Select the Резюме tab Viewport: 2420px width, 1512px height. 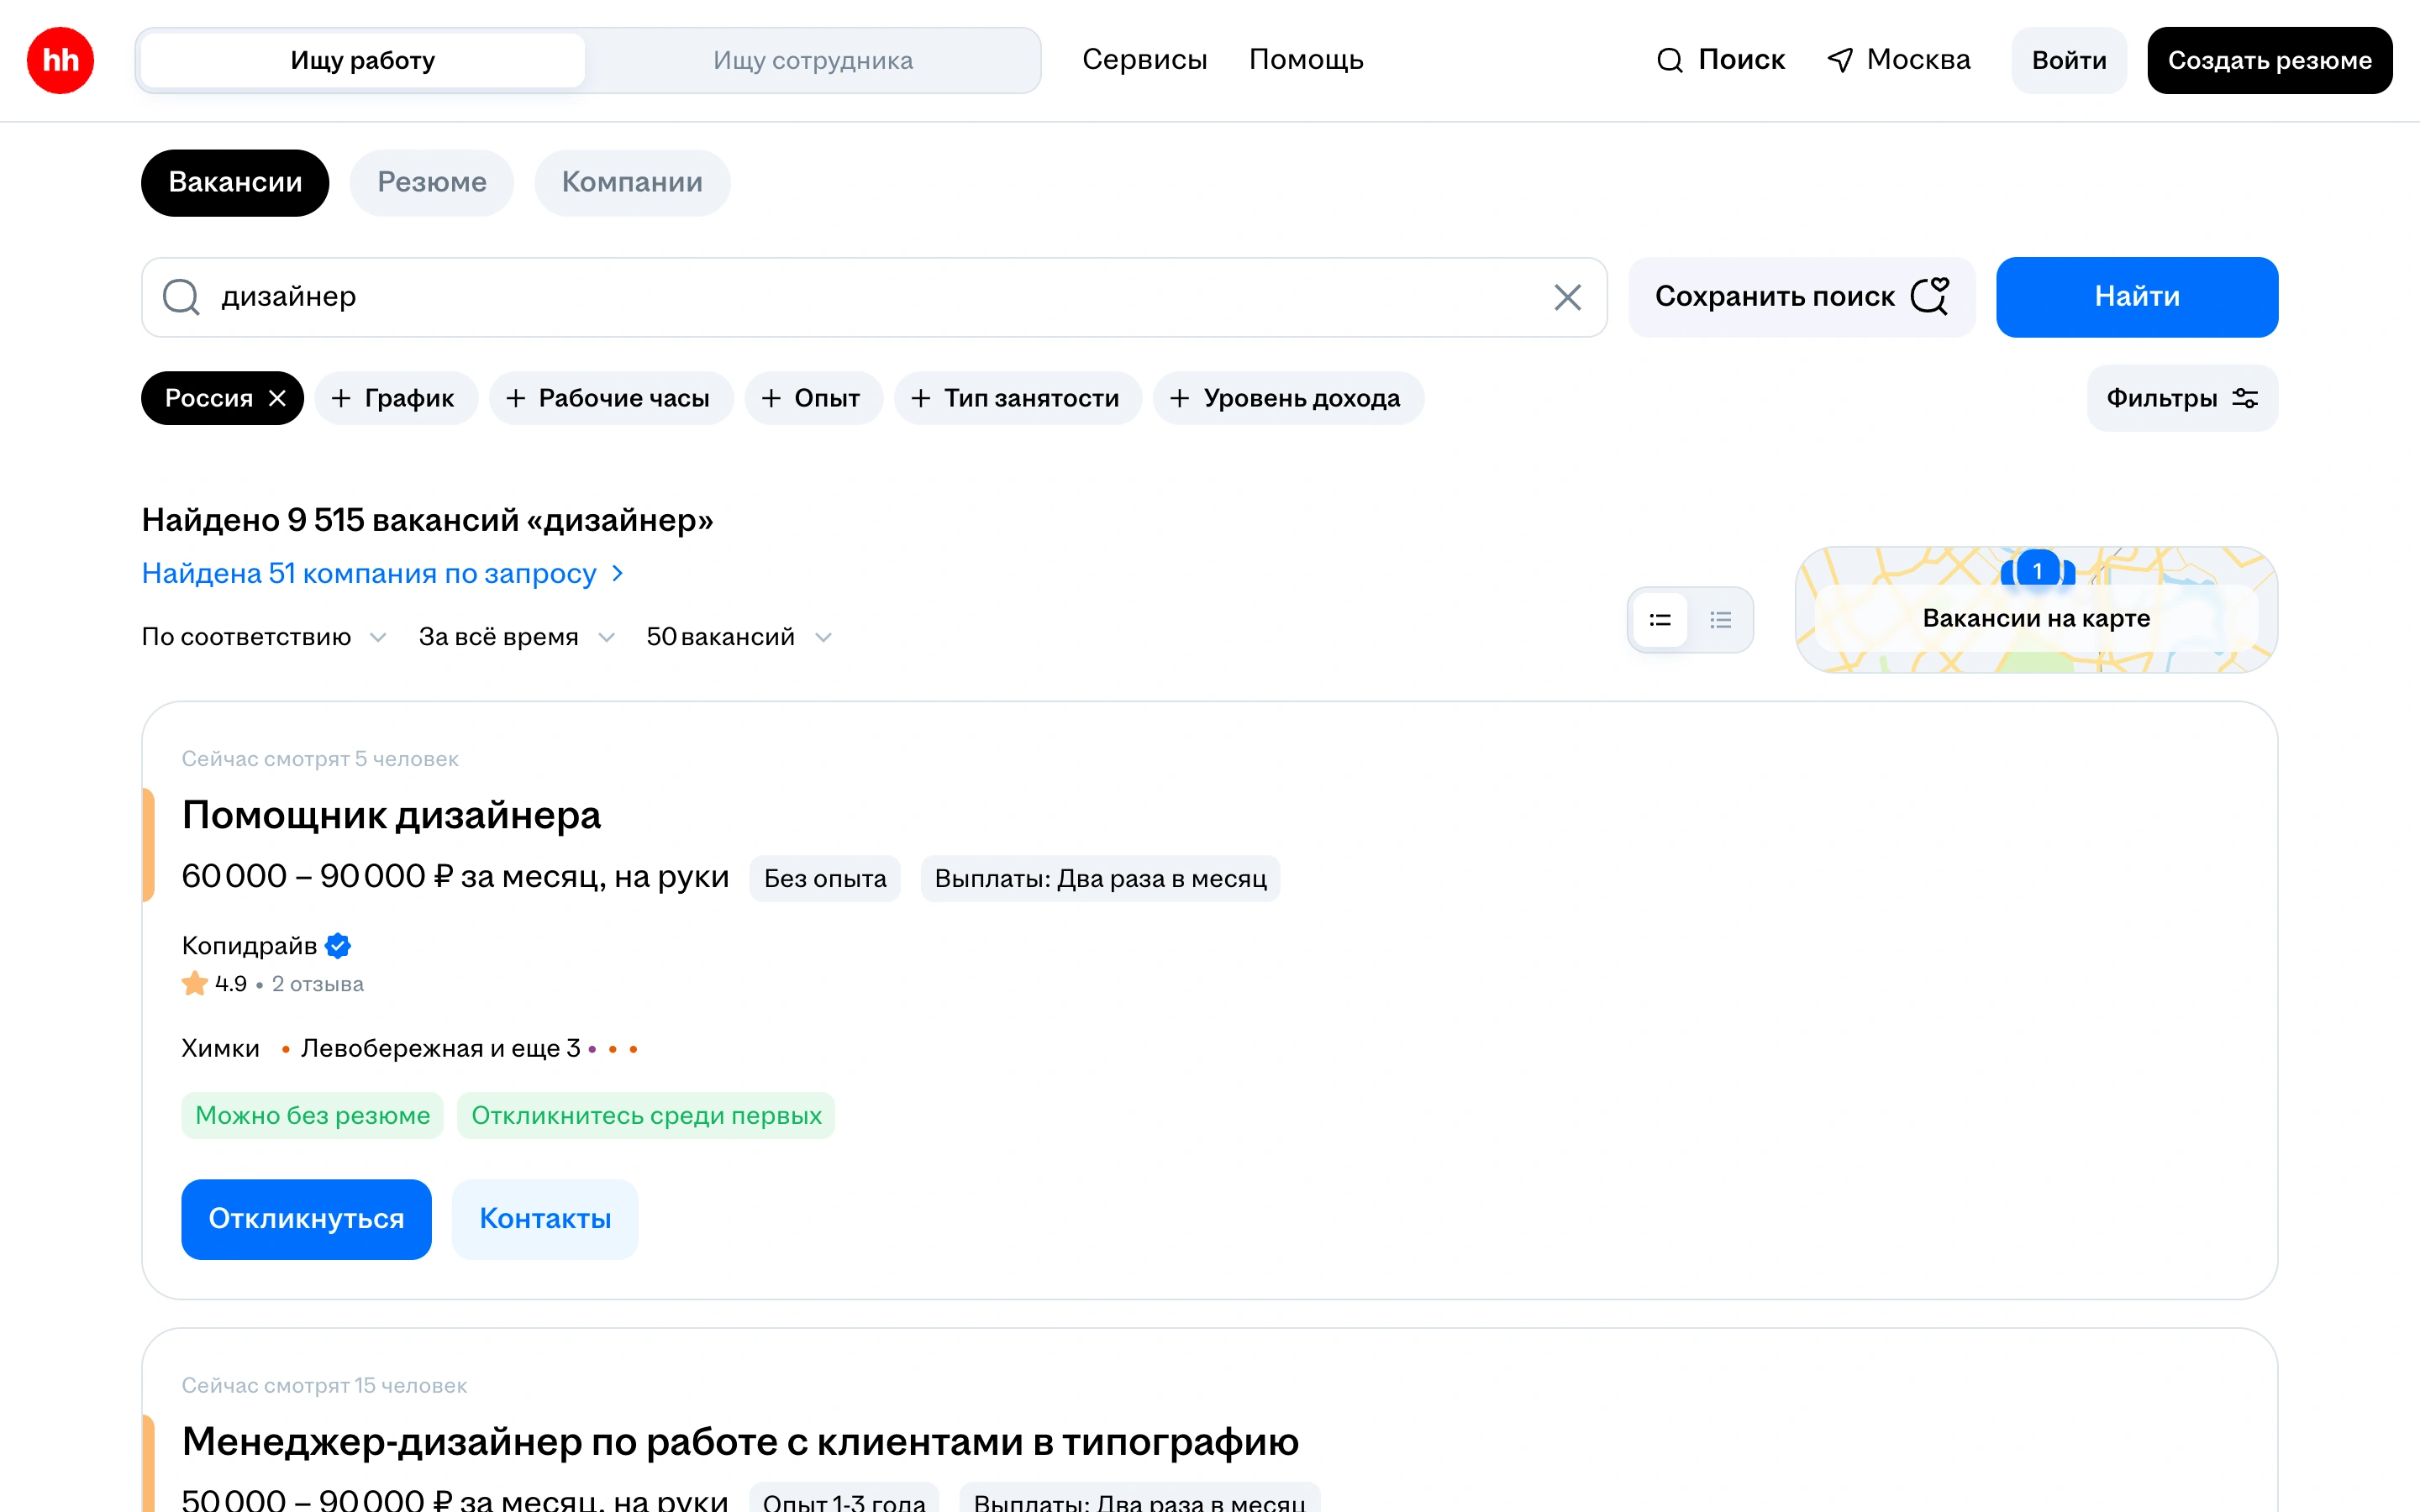point(432,182)
